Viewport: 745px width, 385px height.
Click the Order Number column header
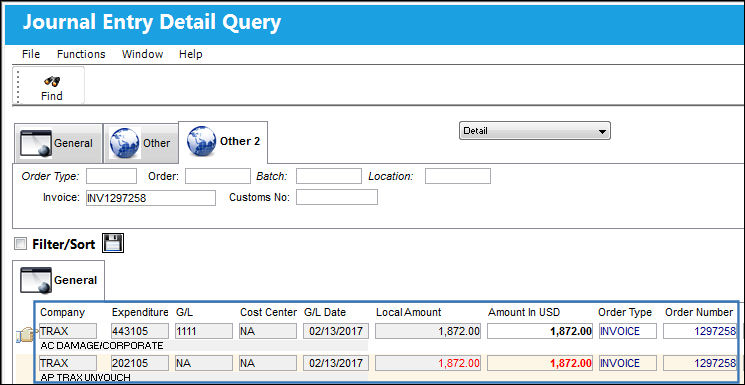coord(699,312)
